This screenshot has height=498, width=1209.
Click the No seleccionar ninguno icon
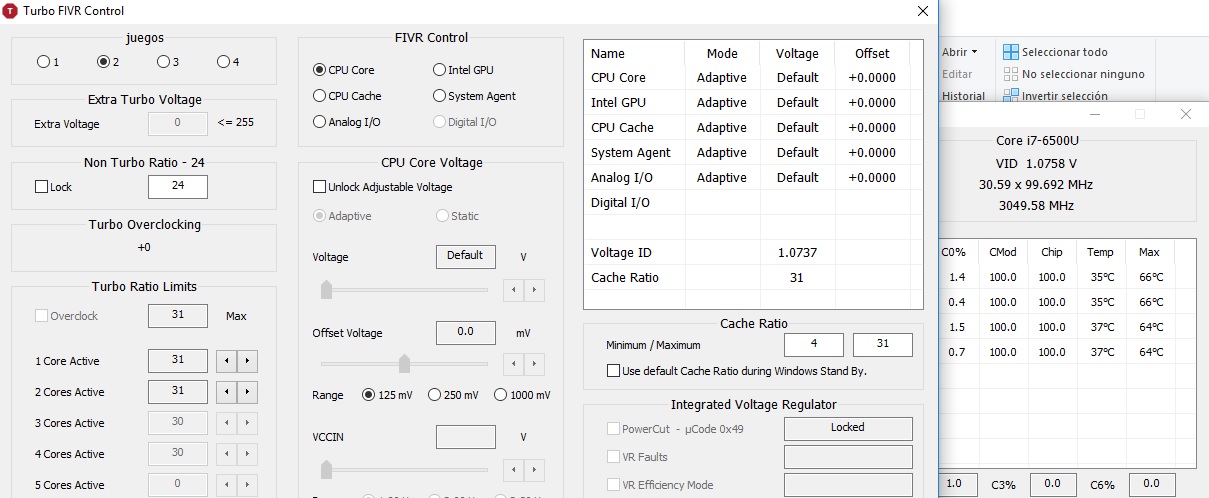[x=1010, y=74]
